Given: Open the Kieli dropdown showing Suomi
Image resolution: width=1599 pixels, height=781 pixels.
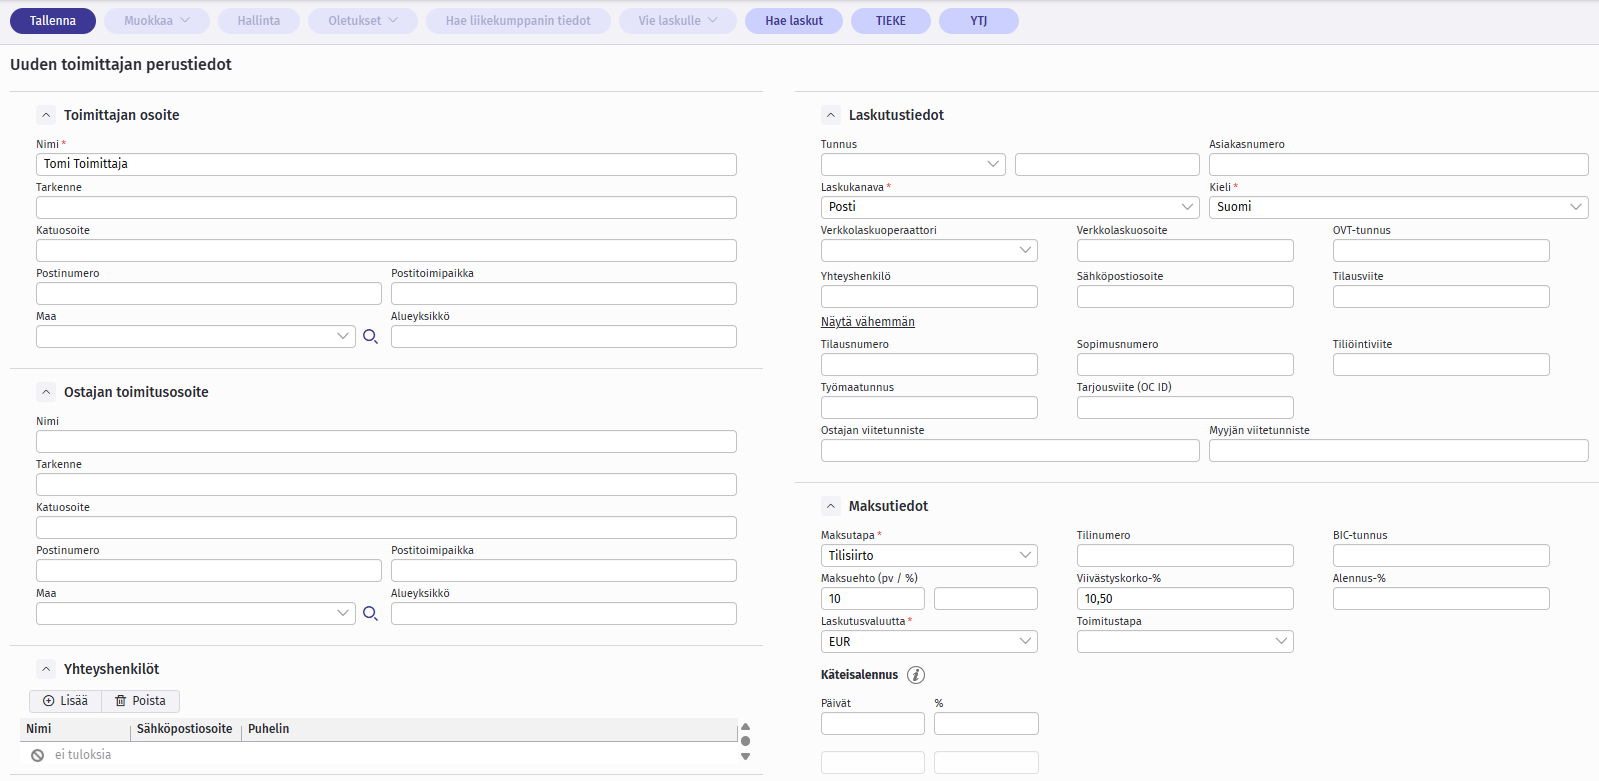Looking at the screenshot, I should 1398,207.
